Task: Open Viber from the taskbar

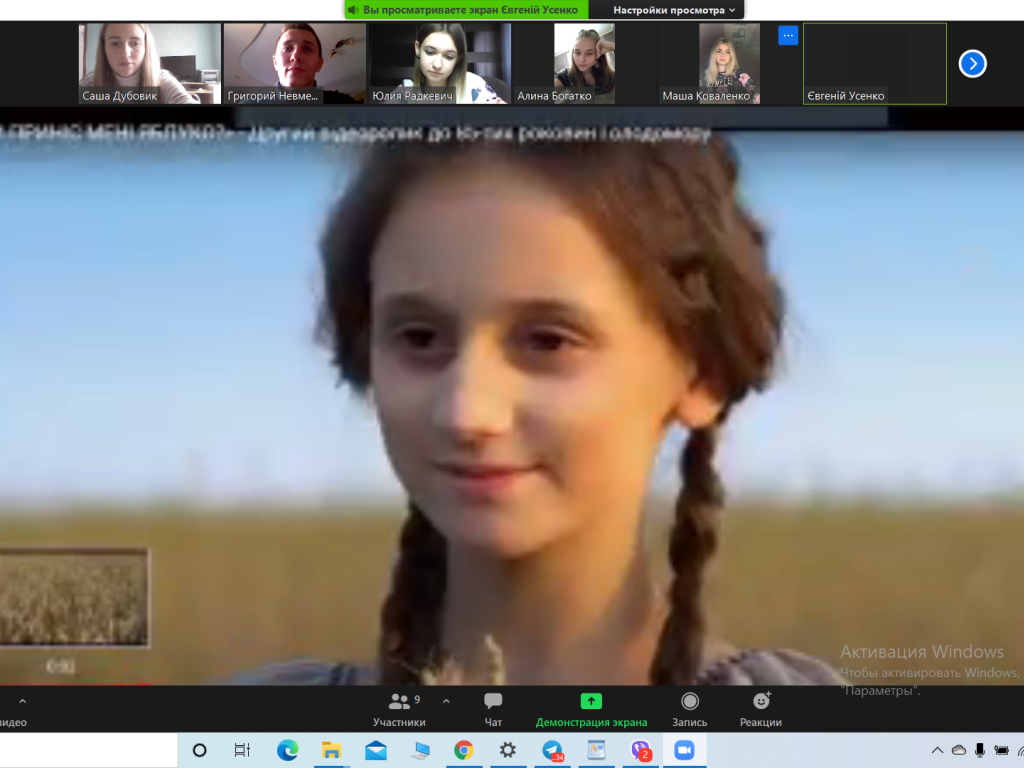Action: click(640, 750)
